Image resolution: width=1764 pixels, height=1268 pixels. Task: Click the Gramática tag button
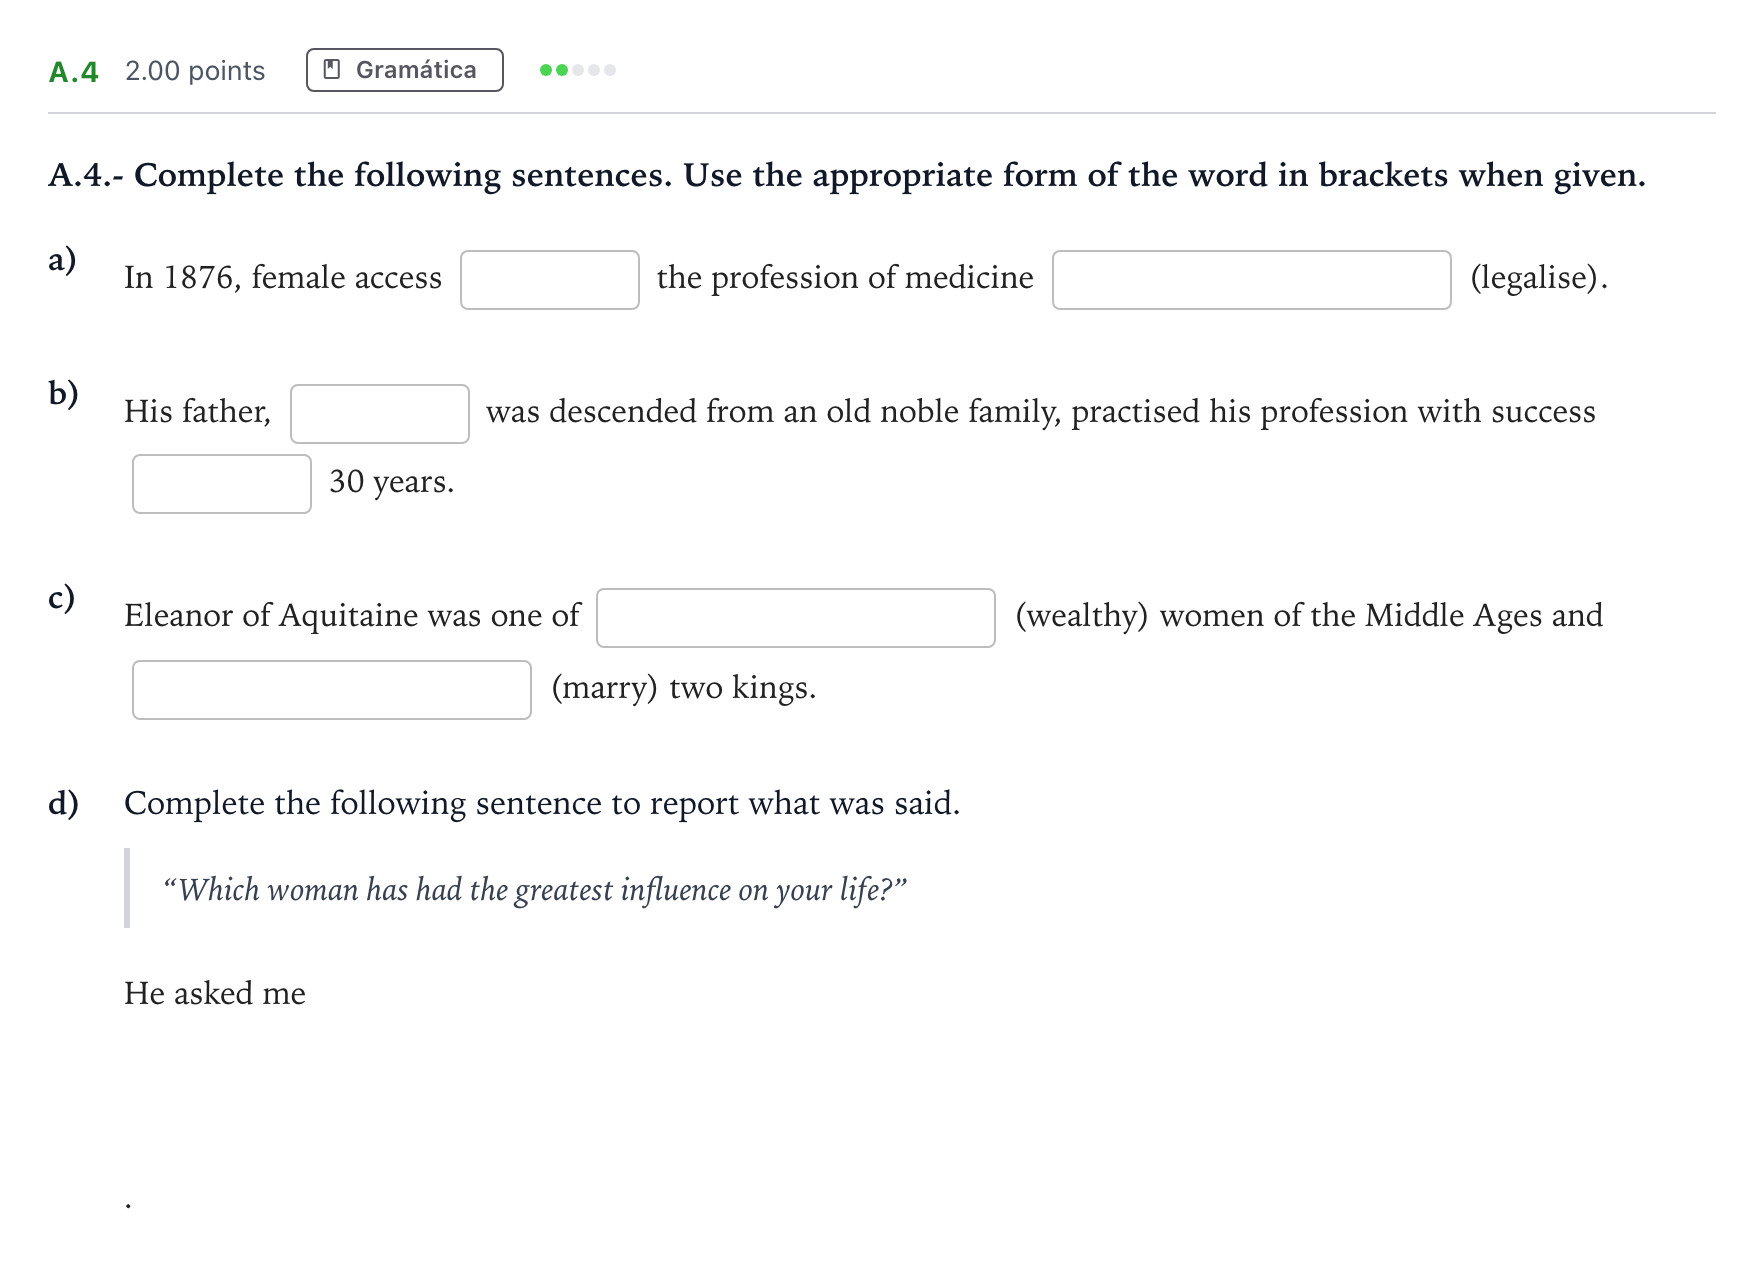point(404,70)
